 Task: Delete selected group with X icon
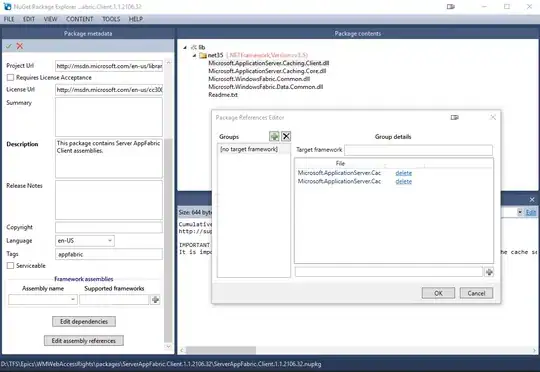pos(286,136)
